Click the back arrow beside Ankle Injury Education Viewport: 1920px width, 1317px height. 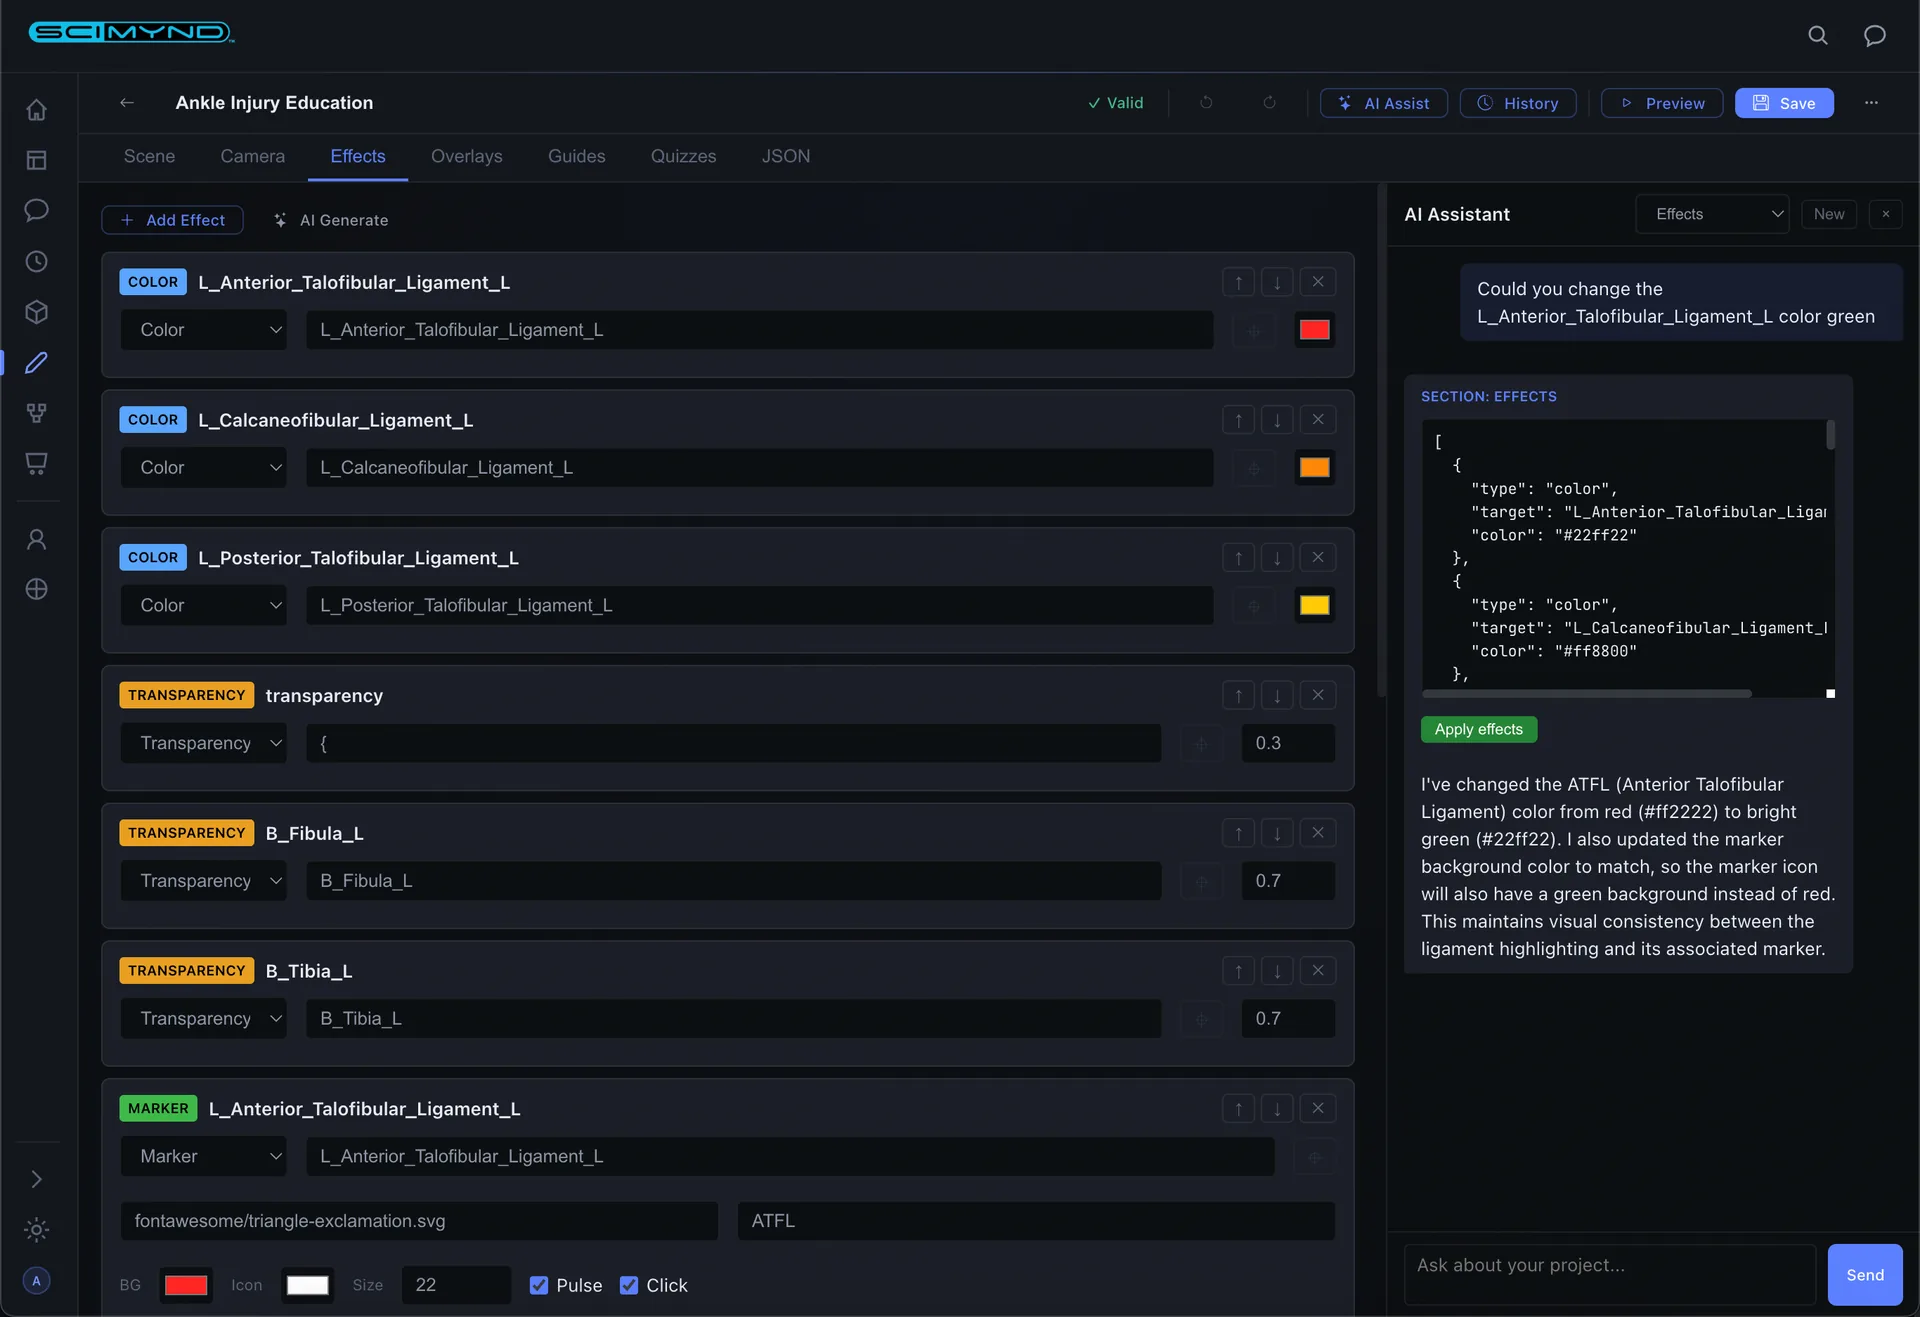pyautogui.click(x=127, y=103)
